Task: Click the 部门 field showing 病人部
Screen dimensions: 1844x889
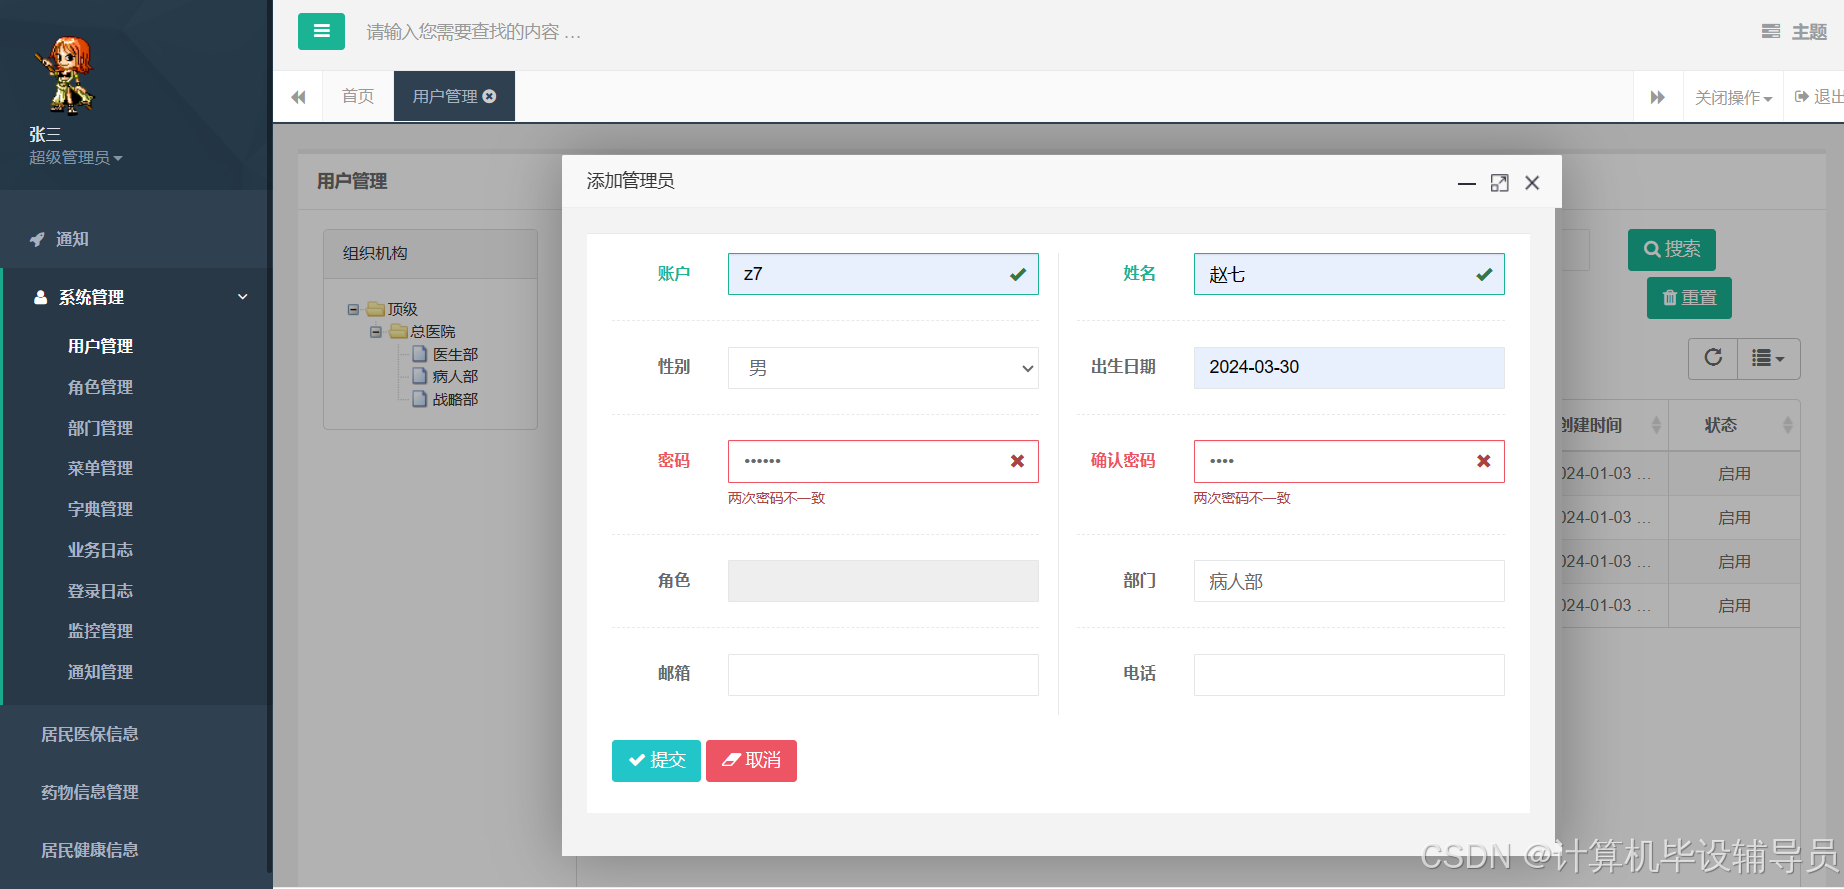Action: [1349, 581]
